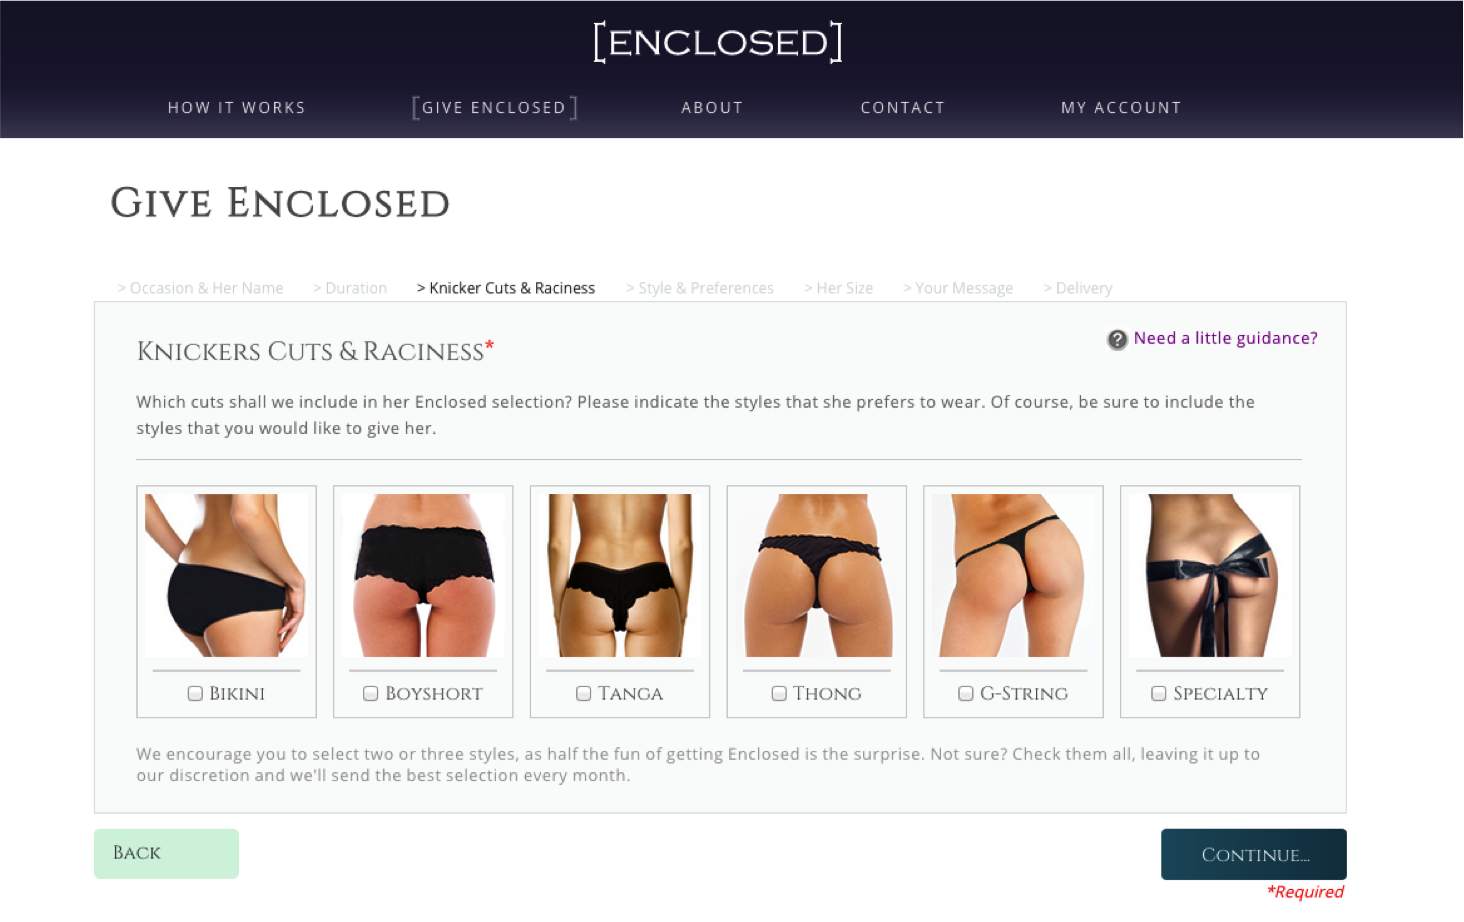Click the question mark guidance icon
This screenshot has width=1464, height=922.
[x=1117, y=340]
